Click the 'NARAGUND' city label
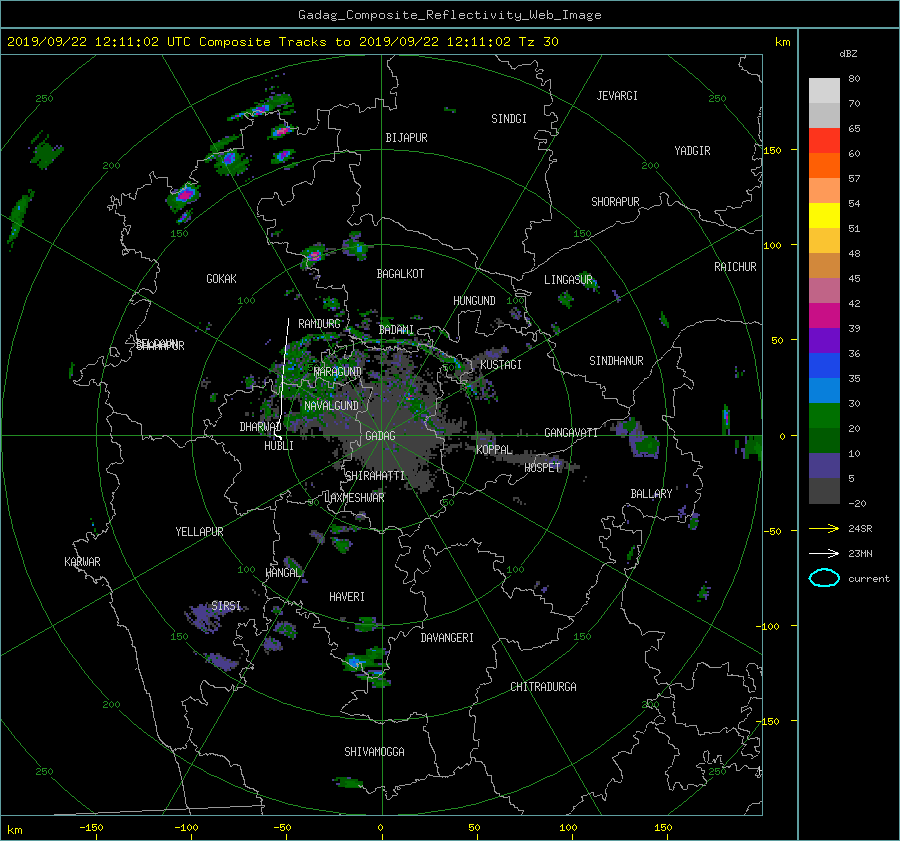 (338, 372)
